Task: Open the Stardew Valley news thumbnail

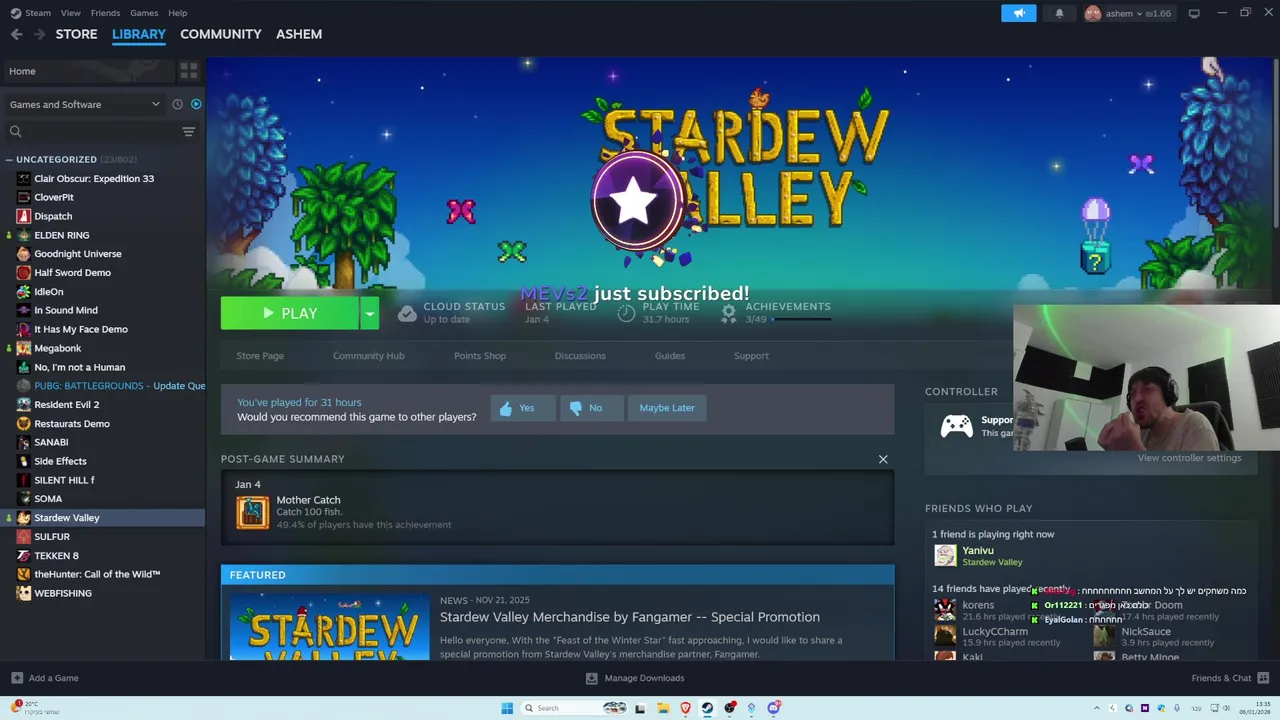Action: (330, 627)
